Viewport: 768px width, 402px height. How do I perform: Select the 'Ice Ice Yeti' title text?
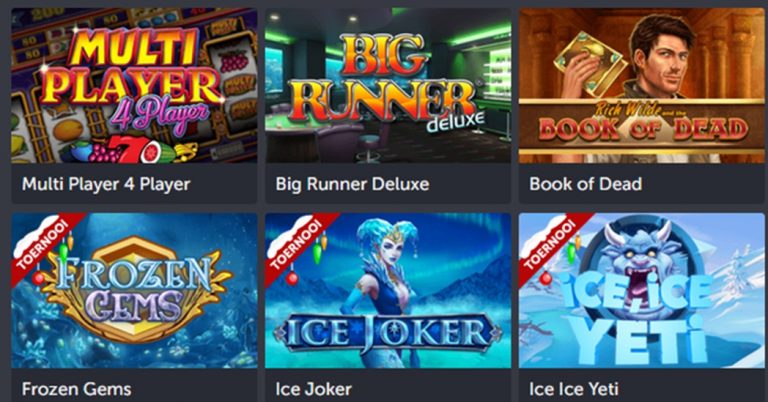[x=574, y=389]
